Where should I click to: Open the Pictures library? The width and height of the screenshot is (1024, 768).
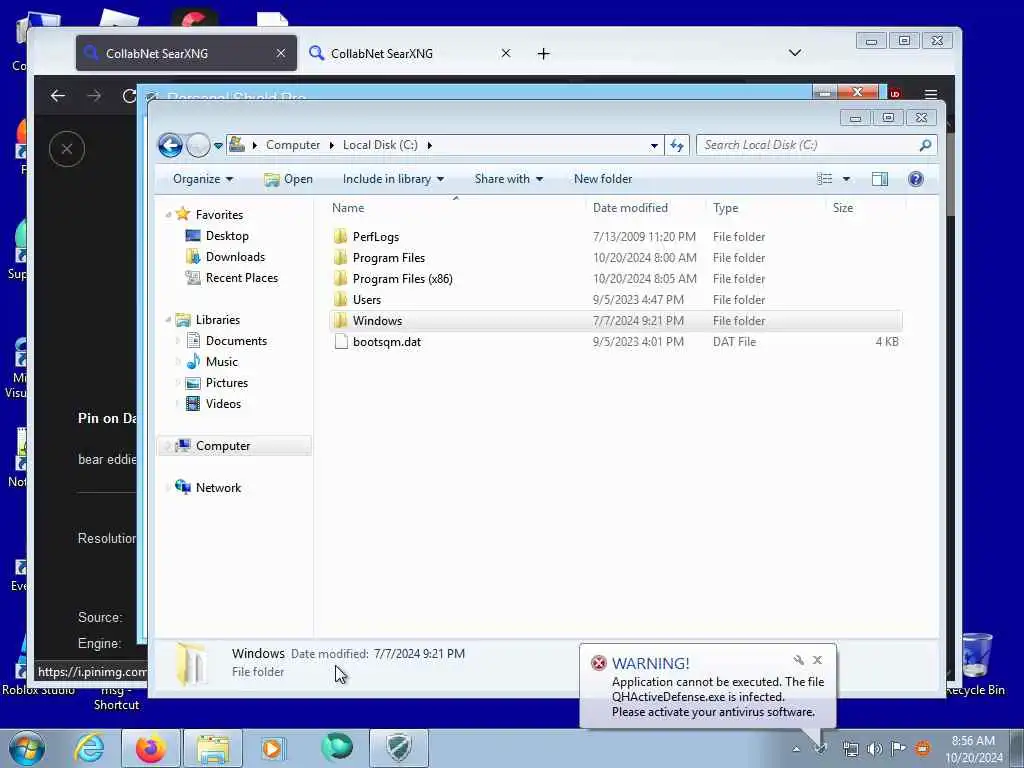(227, 383)
